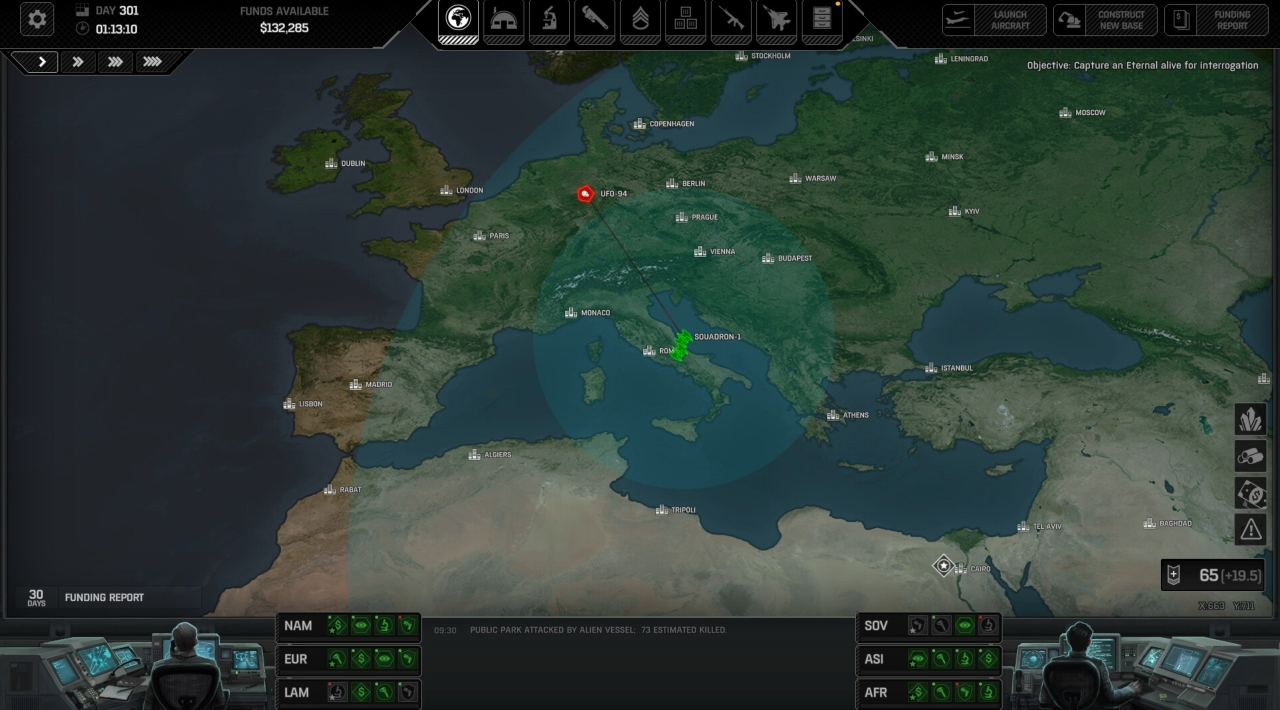Toggle the alloy pipes map overlay
The image size is (1280, 710).
pos(1250,456)
